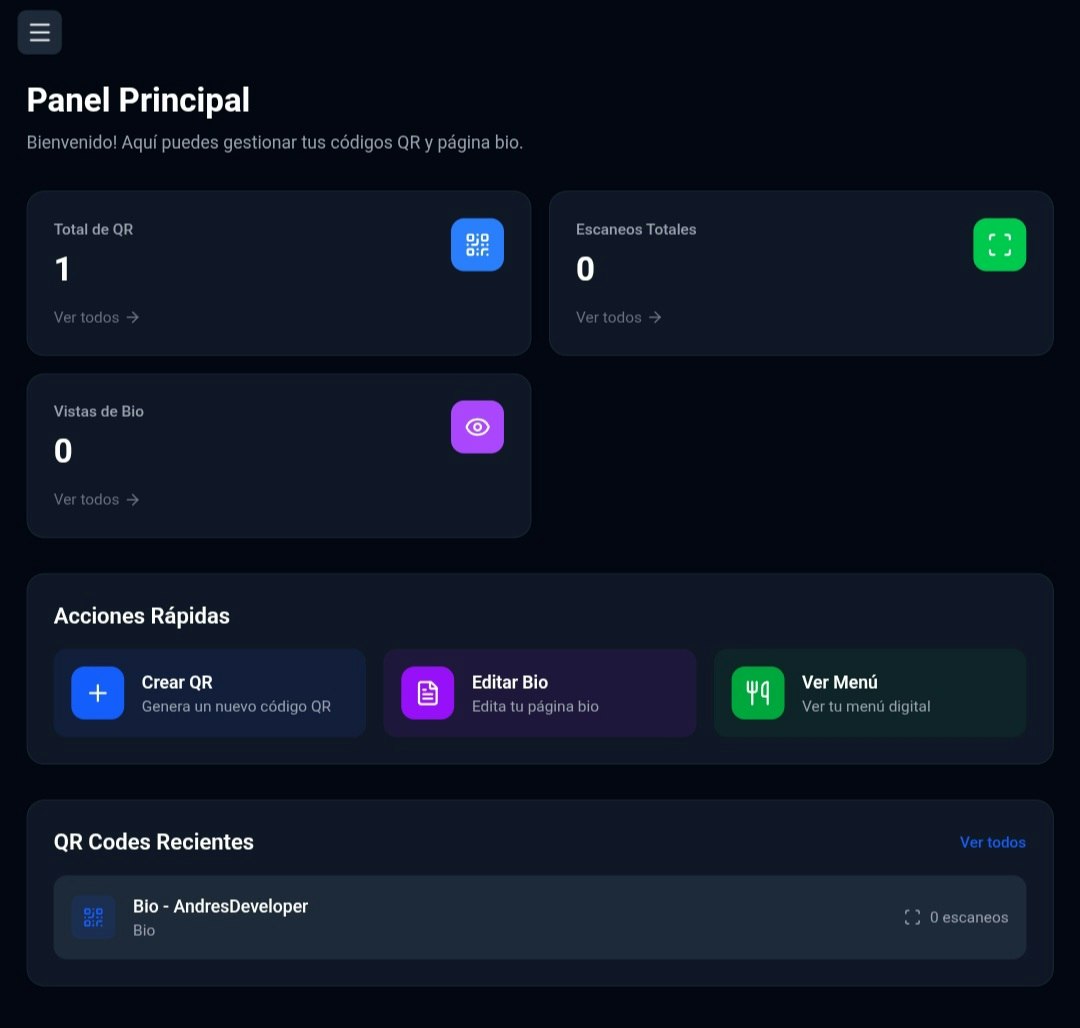This screenshot has width=1080, height=1028.
Task: Click the Total de QR stat card
Action: point(279,272)
